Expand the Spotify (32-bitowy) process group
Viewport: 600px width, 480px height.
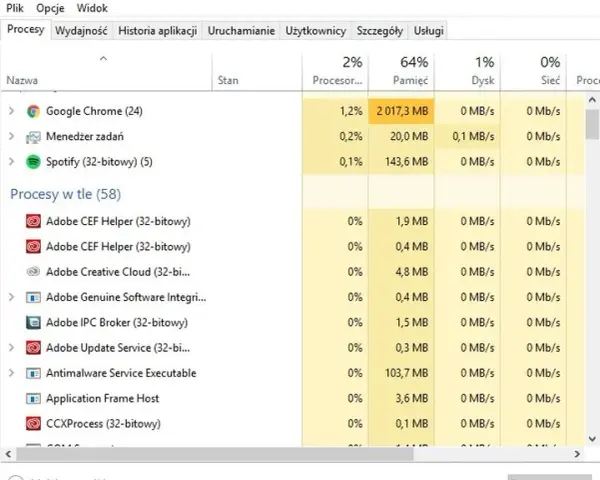11,162
